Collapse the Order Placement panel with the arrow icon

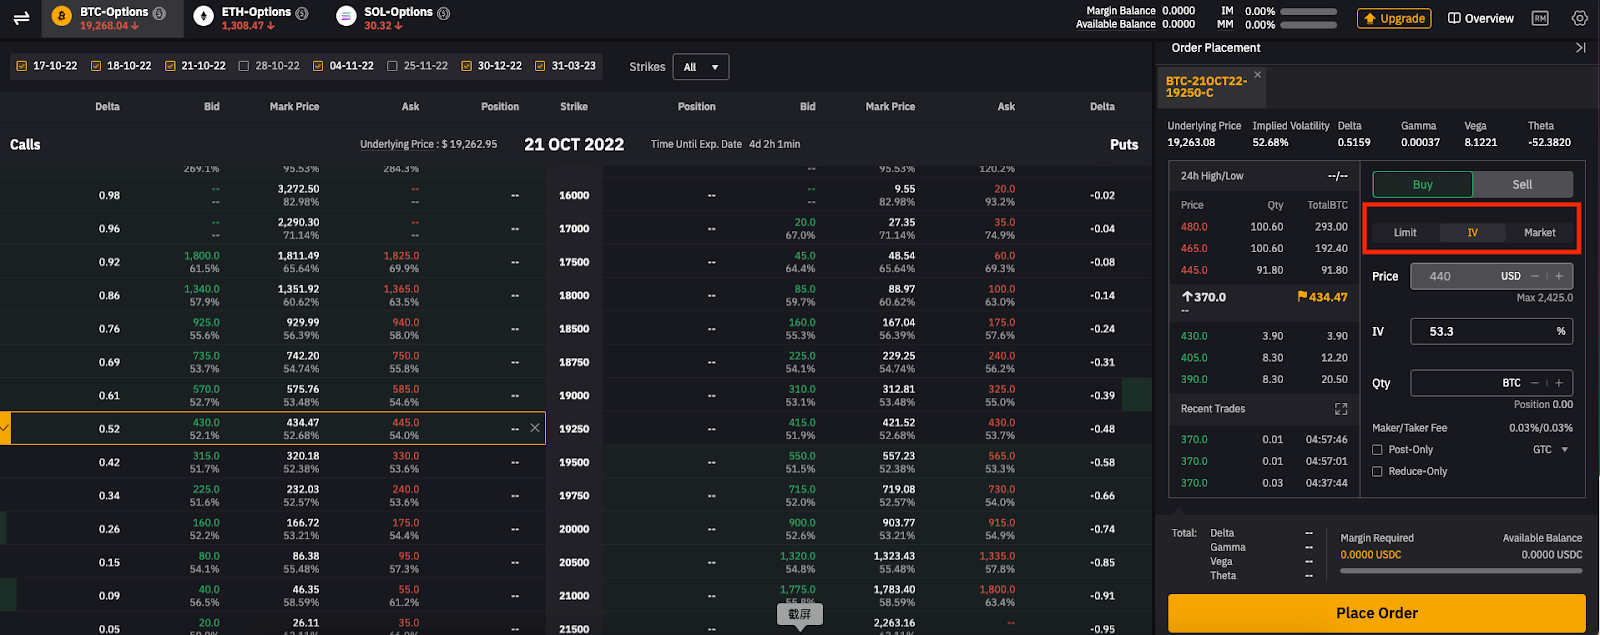tap(1580, 48)
